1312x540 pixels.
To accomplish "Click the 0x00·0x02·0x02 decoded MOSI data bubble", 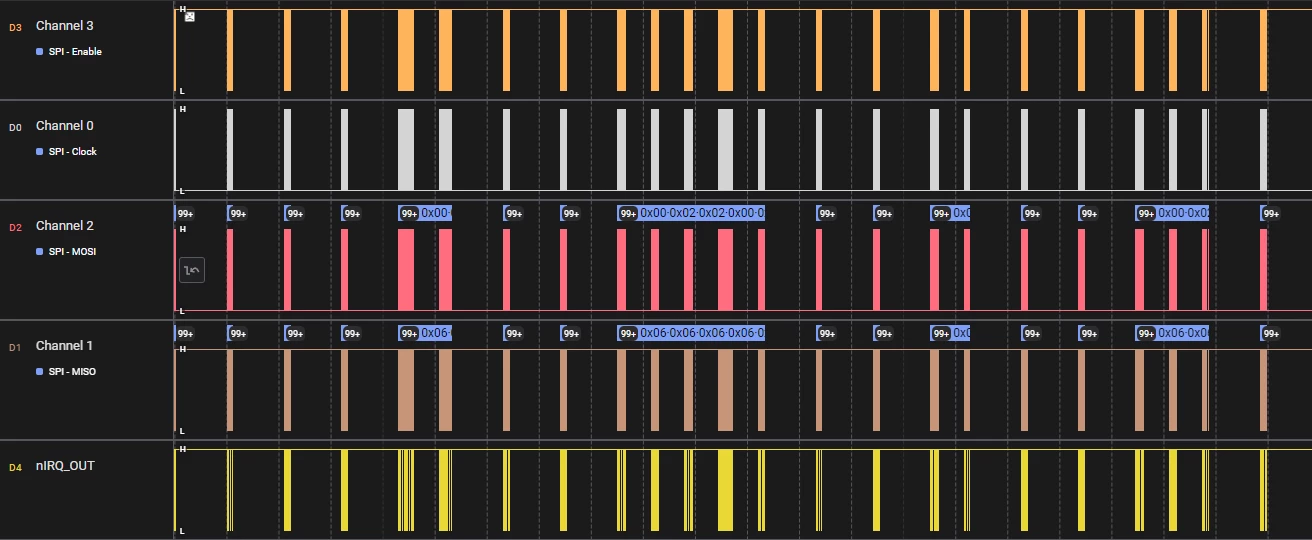I will point(702,213).
